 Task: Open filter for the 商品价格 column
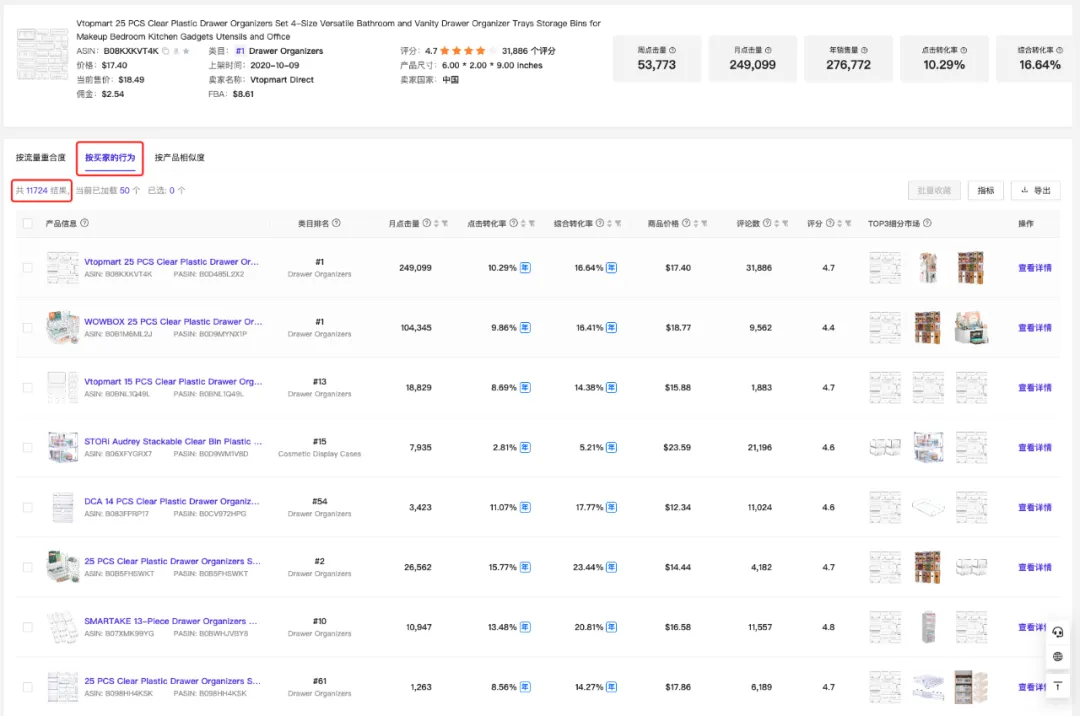coord(705,223)
